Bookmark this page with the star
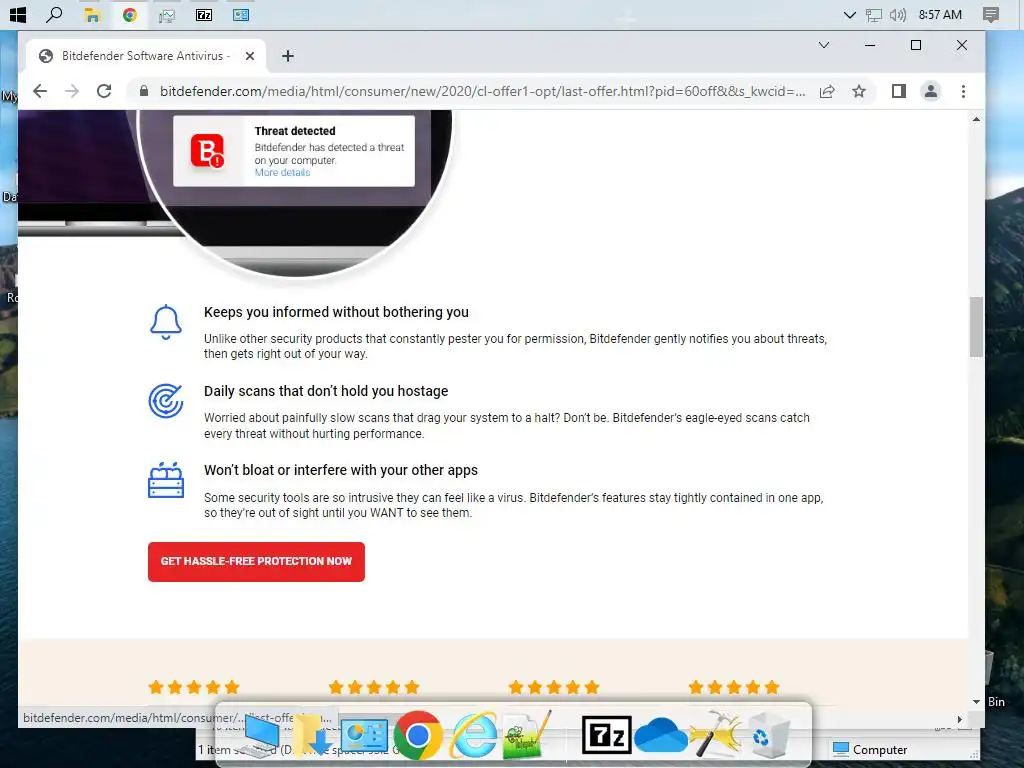The height and width of the screenshot is (768, 1024). click(859, 91)
